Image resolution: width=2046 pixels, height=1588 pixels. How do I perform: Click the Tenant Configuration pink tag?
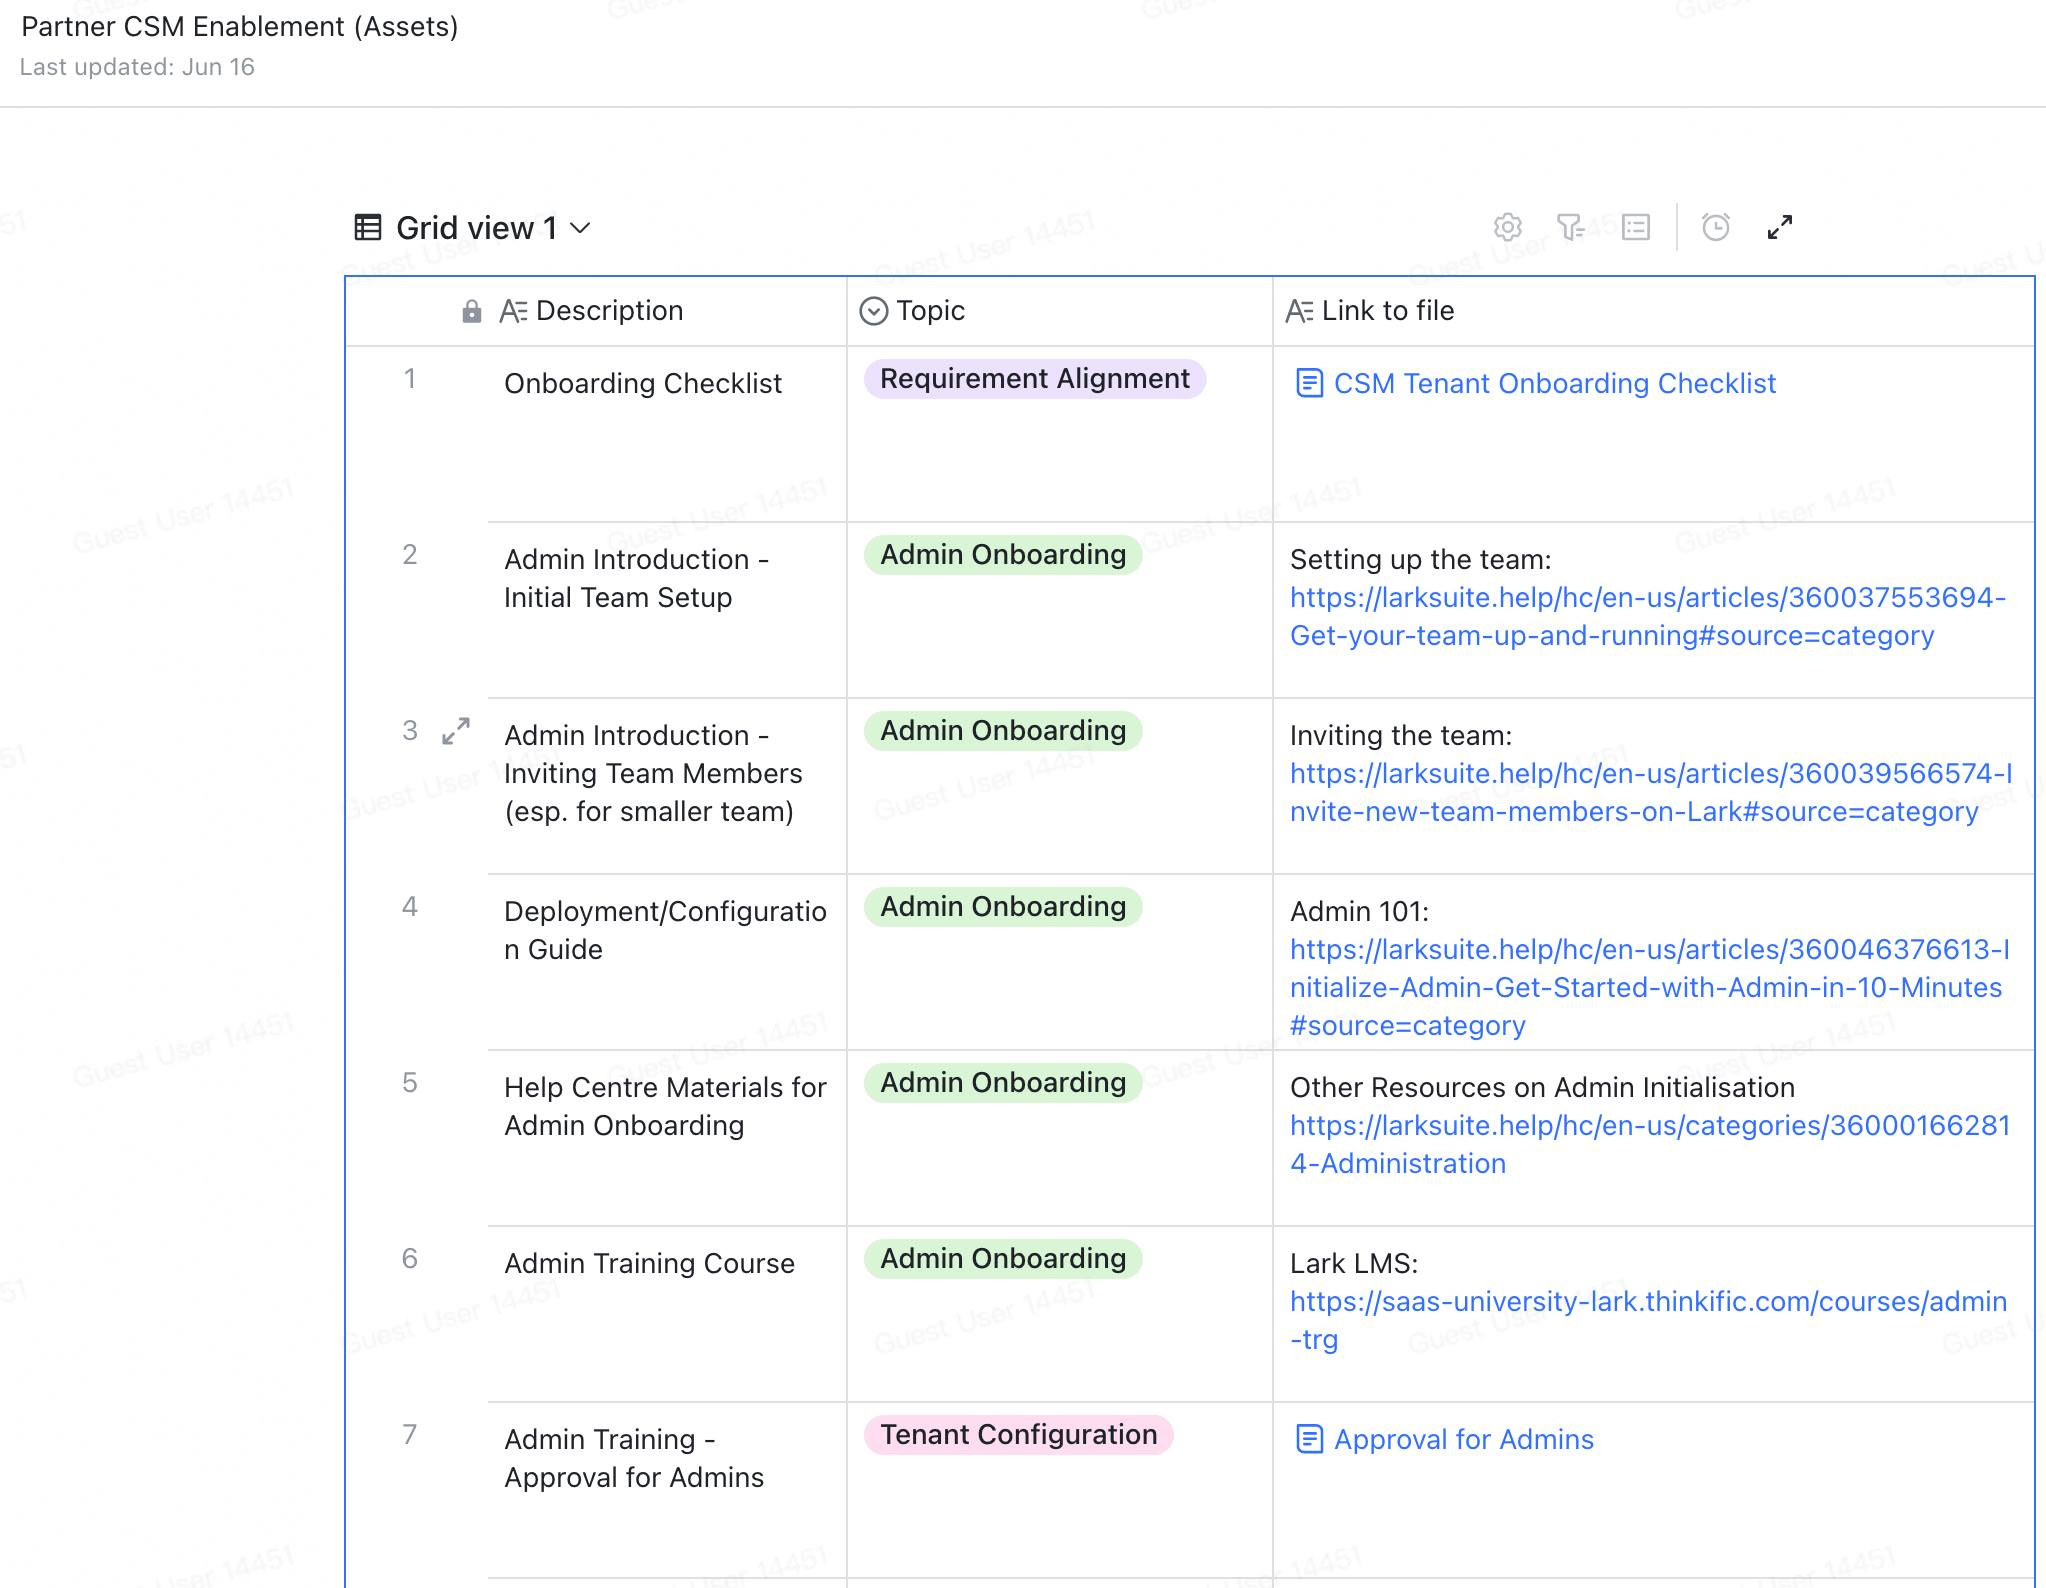click(x=1018, y=1435)
